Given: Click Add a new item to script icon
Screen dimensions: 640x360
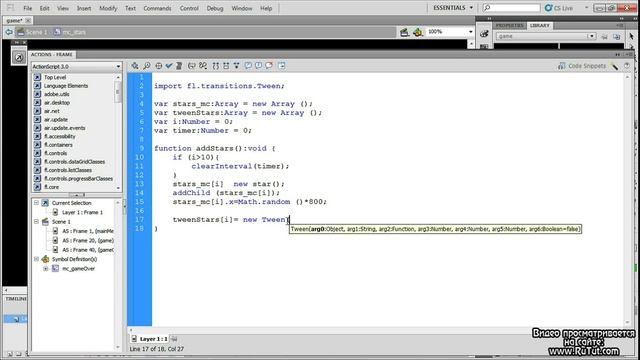Looking at the screenshot, I should (135, 66).
